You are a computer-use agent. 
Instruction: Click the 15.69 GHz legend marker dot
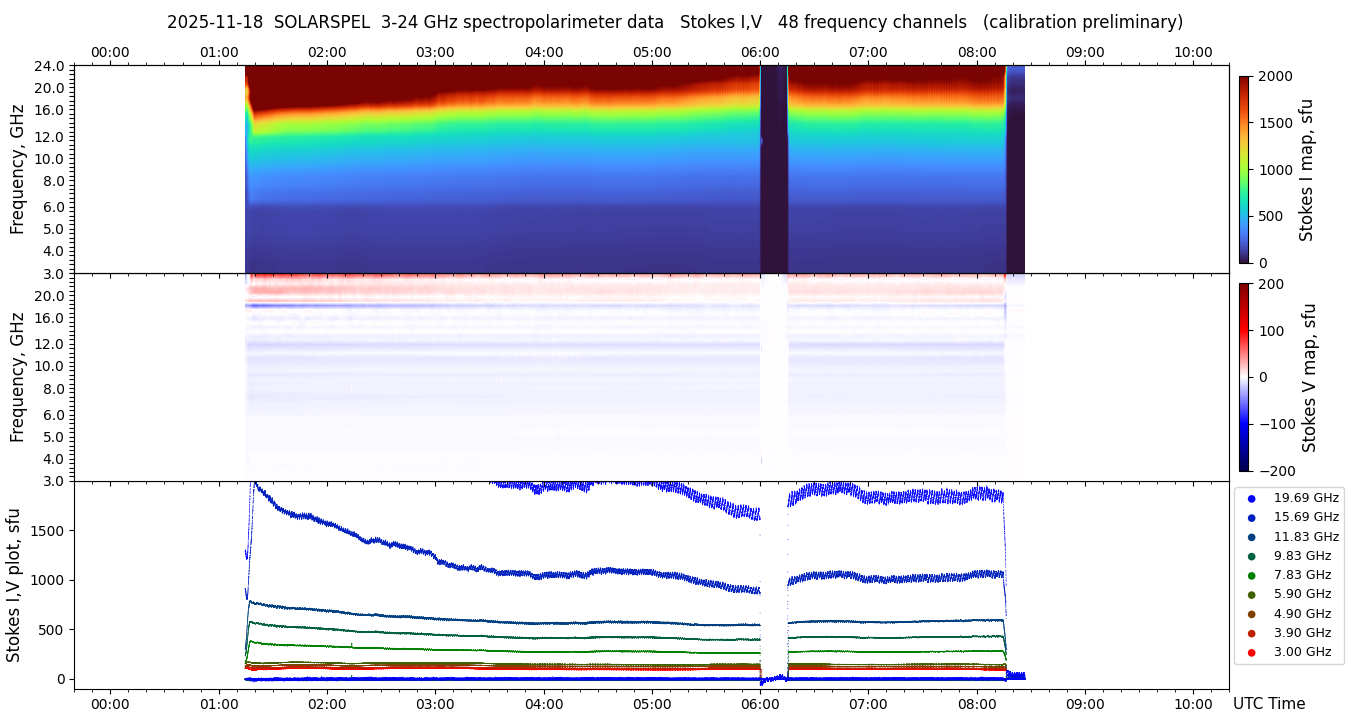click(1251, 517)
